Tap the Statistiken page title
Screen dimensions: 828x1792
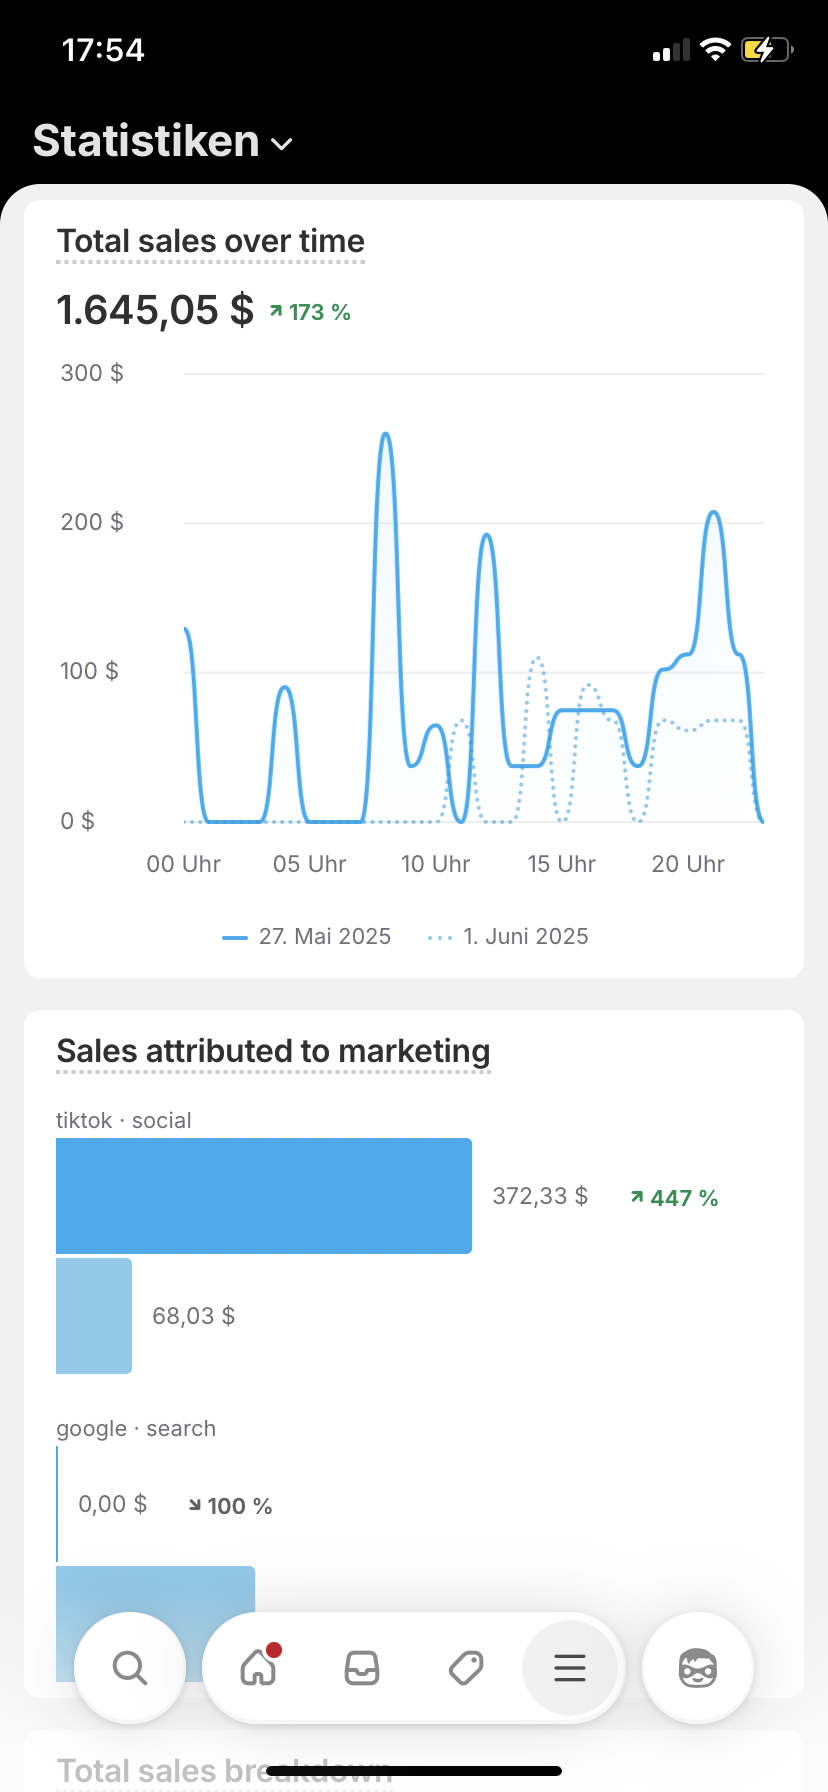pyautogui.click(x=147, y=141)
